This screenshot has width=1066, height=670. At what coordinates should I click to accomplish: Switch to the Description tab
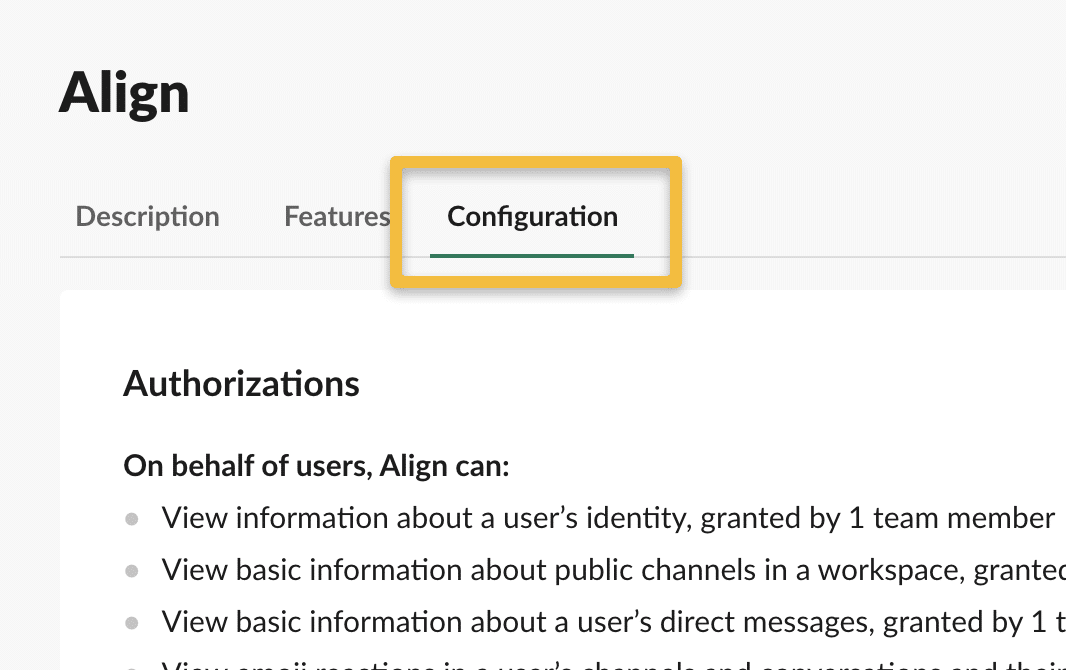coord(147,217)
